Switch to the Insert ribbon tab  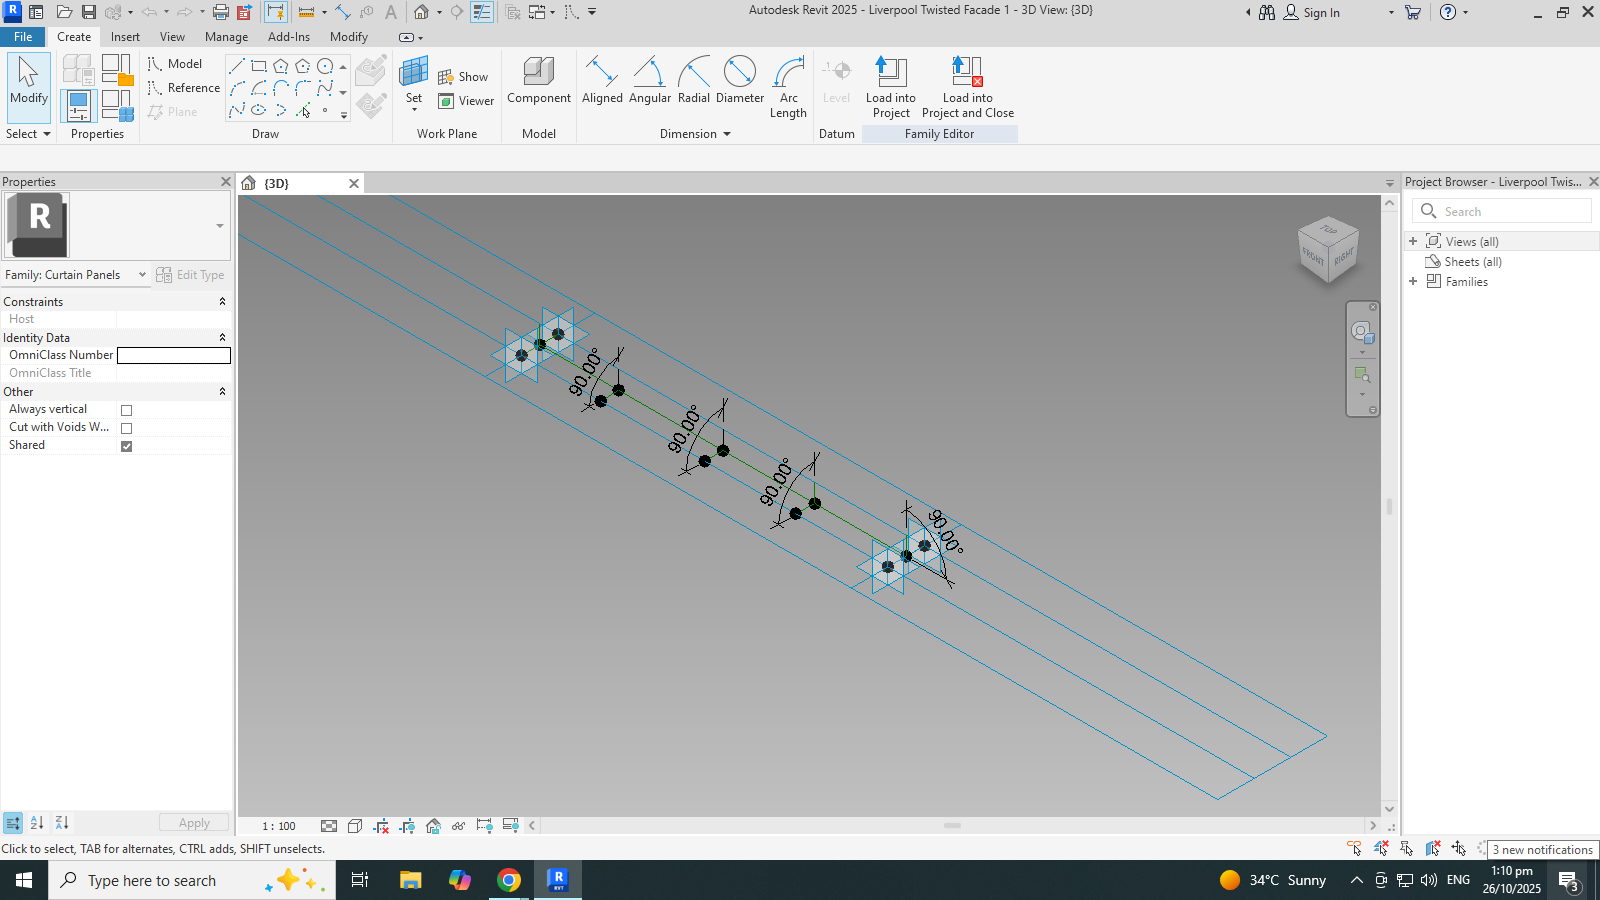tap(125, 37)
